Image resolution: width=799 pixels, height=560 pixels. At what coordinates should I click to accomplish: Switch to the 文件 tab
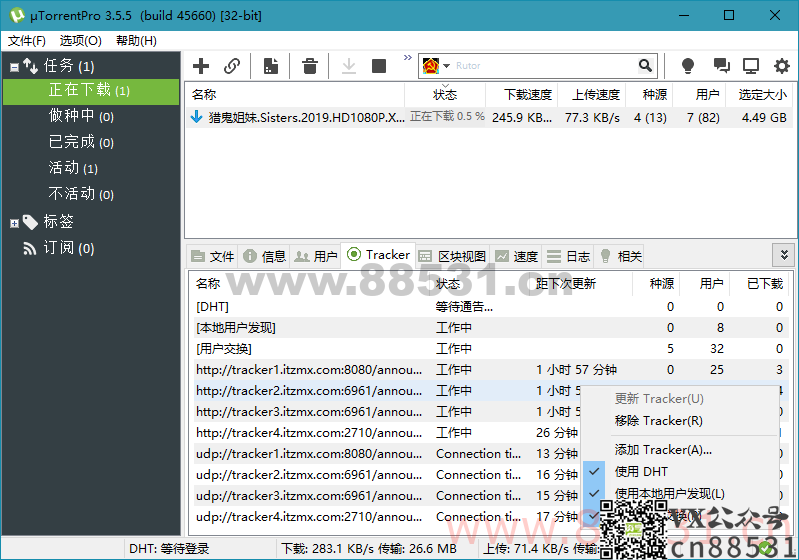pyautogui.click(x=213, y=256)
